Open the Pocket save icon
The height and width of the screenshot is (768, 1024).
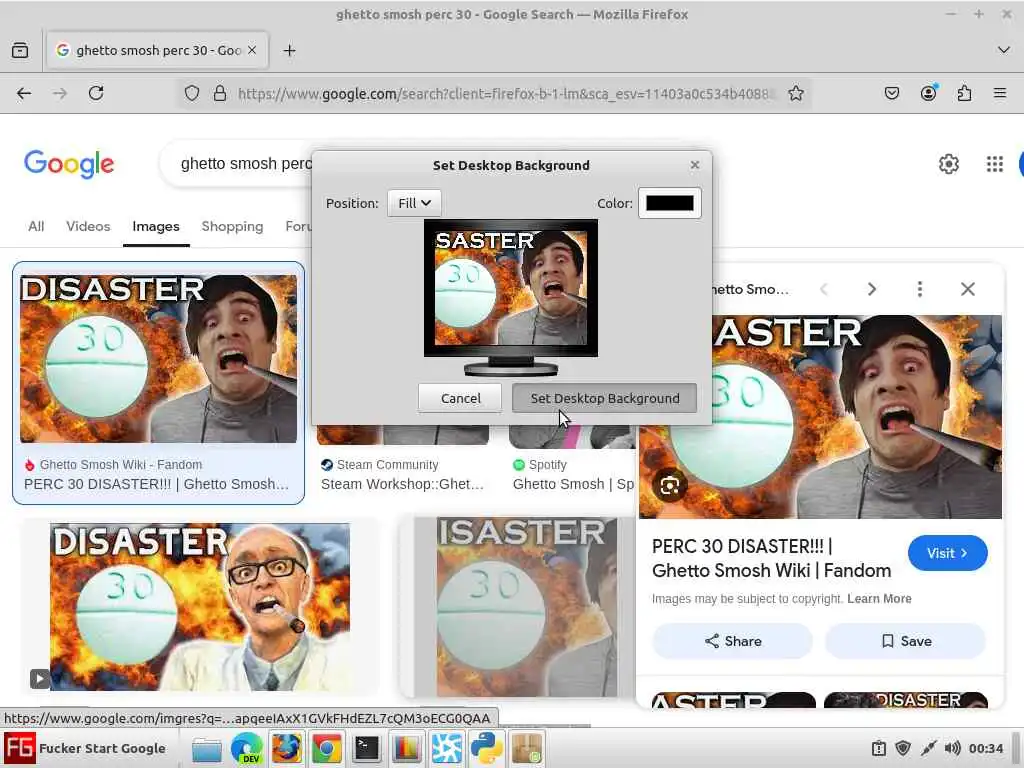click(x=891, y=93)
